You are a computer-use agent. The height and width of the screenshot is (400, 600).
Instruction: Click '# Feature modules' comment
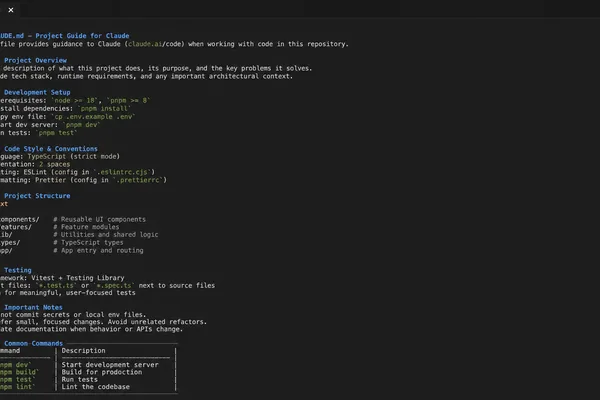(86, 227)
